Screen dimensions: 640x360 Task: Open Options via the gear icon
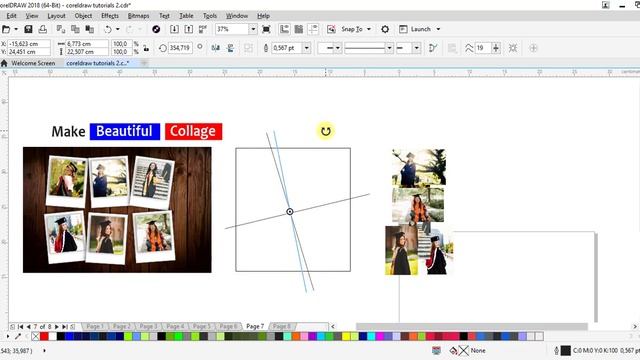pos(385,29)
